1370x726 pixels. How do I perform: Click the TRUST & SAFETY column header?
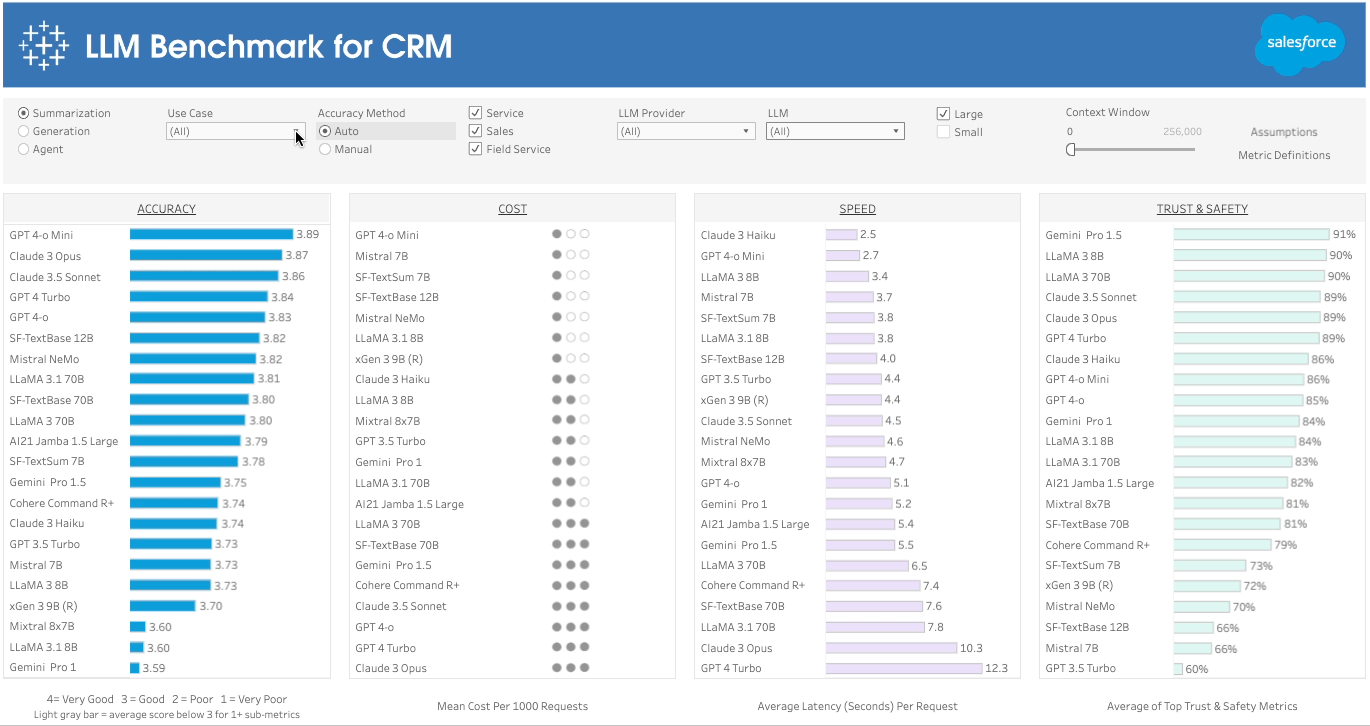click(1202, 209)
